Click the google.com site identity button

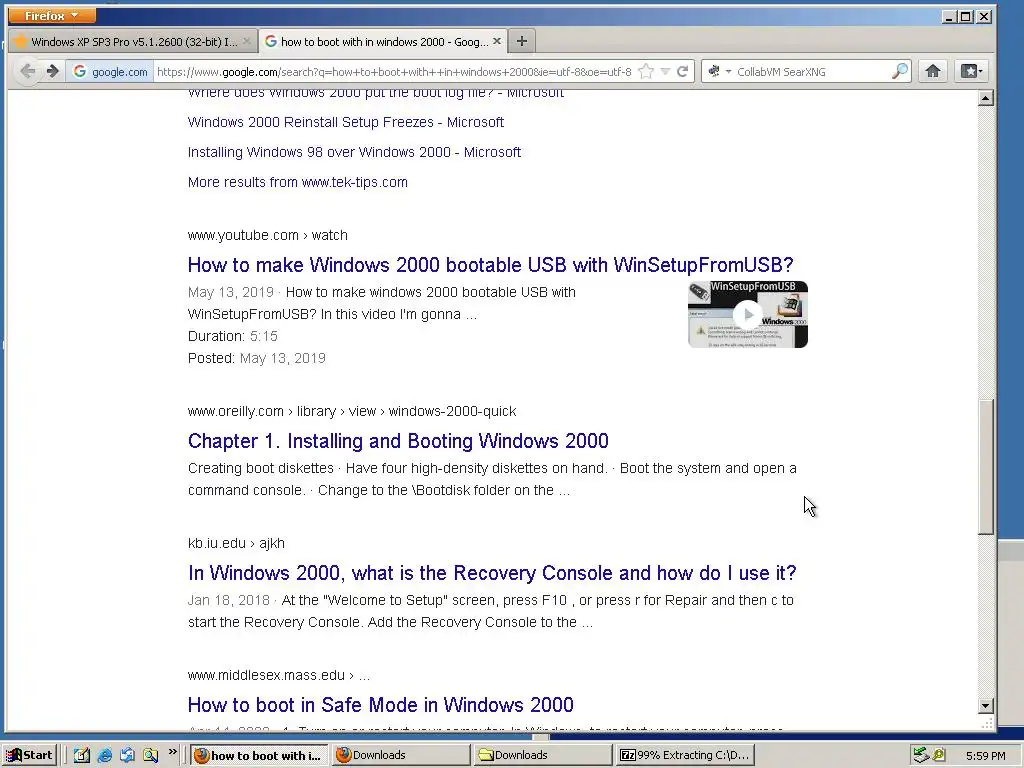pyautogui.click(x=110, y=72)
